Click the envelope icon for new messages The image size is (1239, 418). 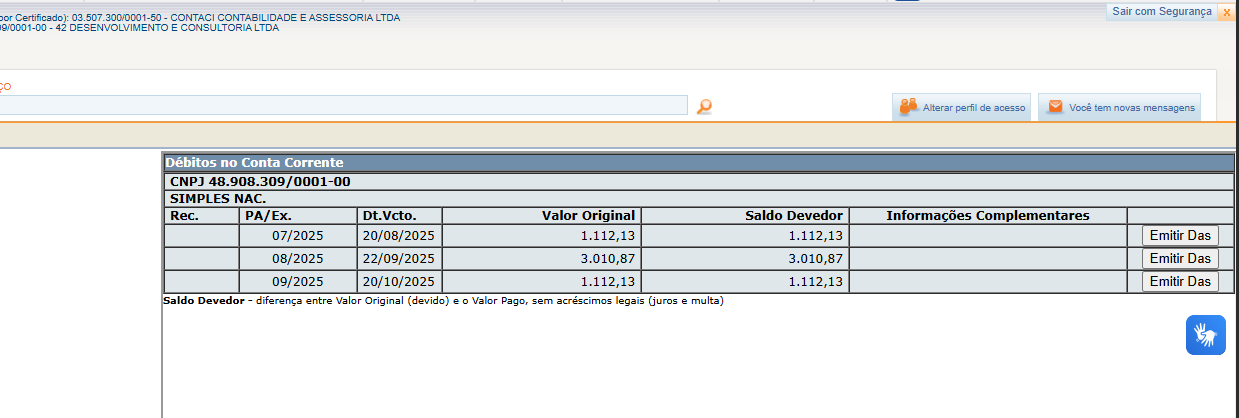[1055, 107]
